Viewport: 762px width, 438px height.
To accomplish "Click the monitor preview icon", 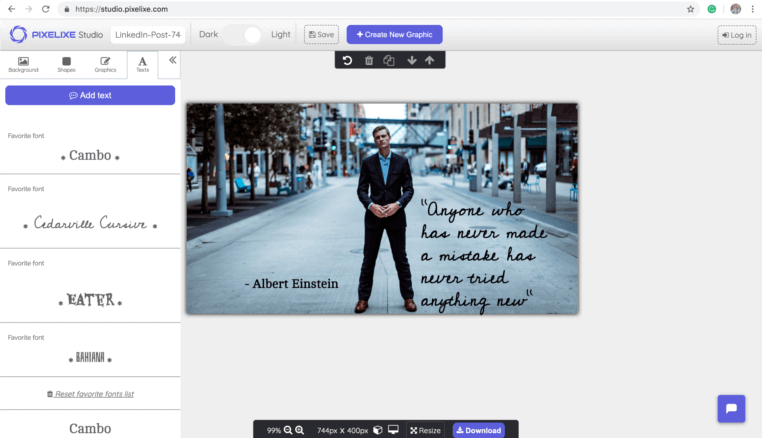I will click(393, 430).
